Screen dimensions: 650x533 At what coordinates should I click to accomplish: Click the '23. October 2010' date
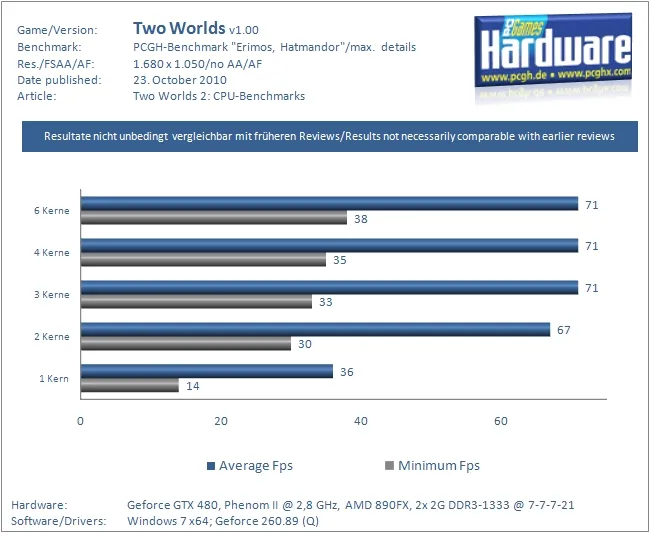(x=180, y=80)
